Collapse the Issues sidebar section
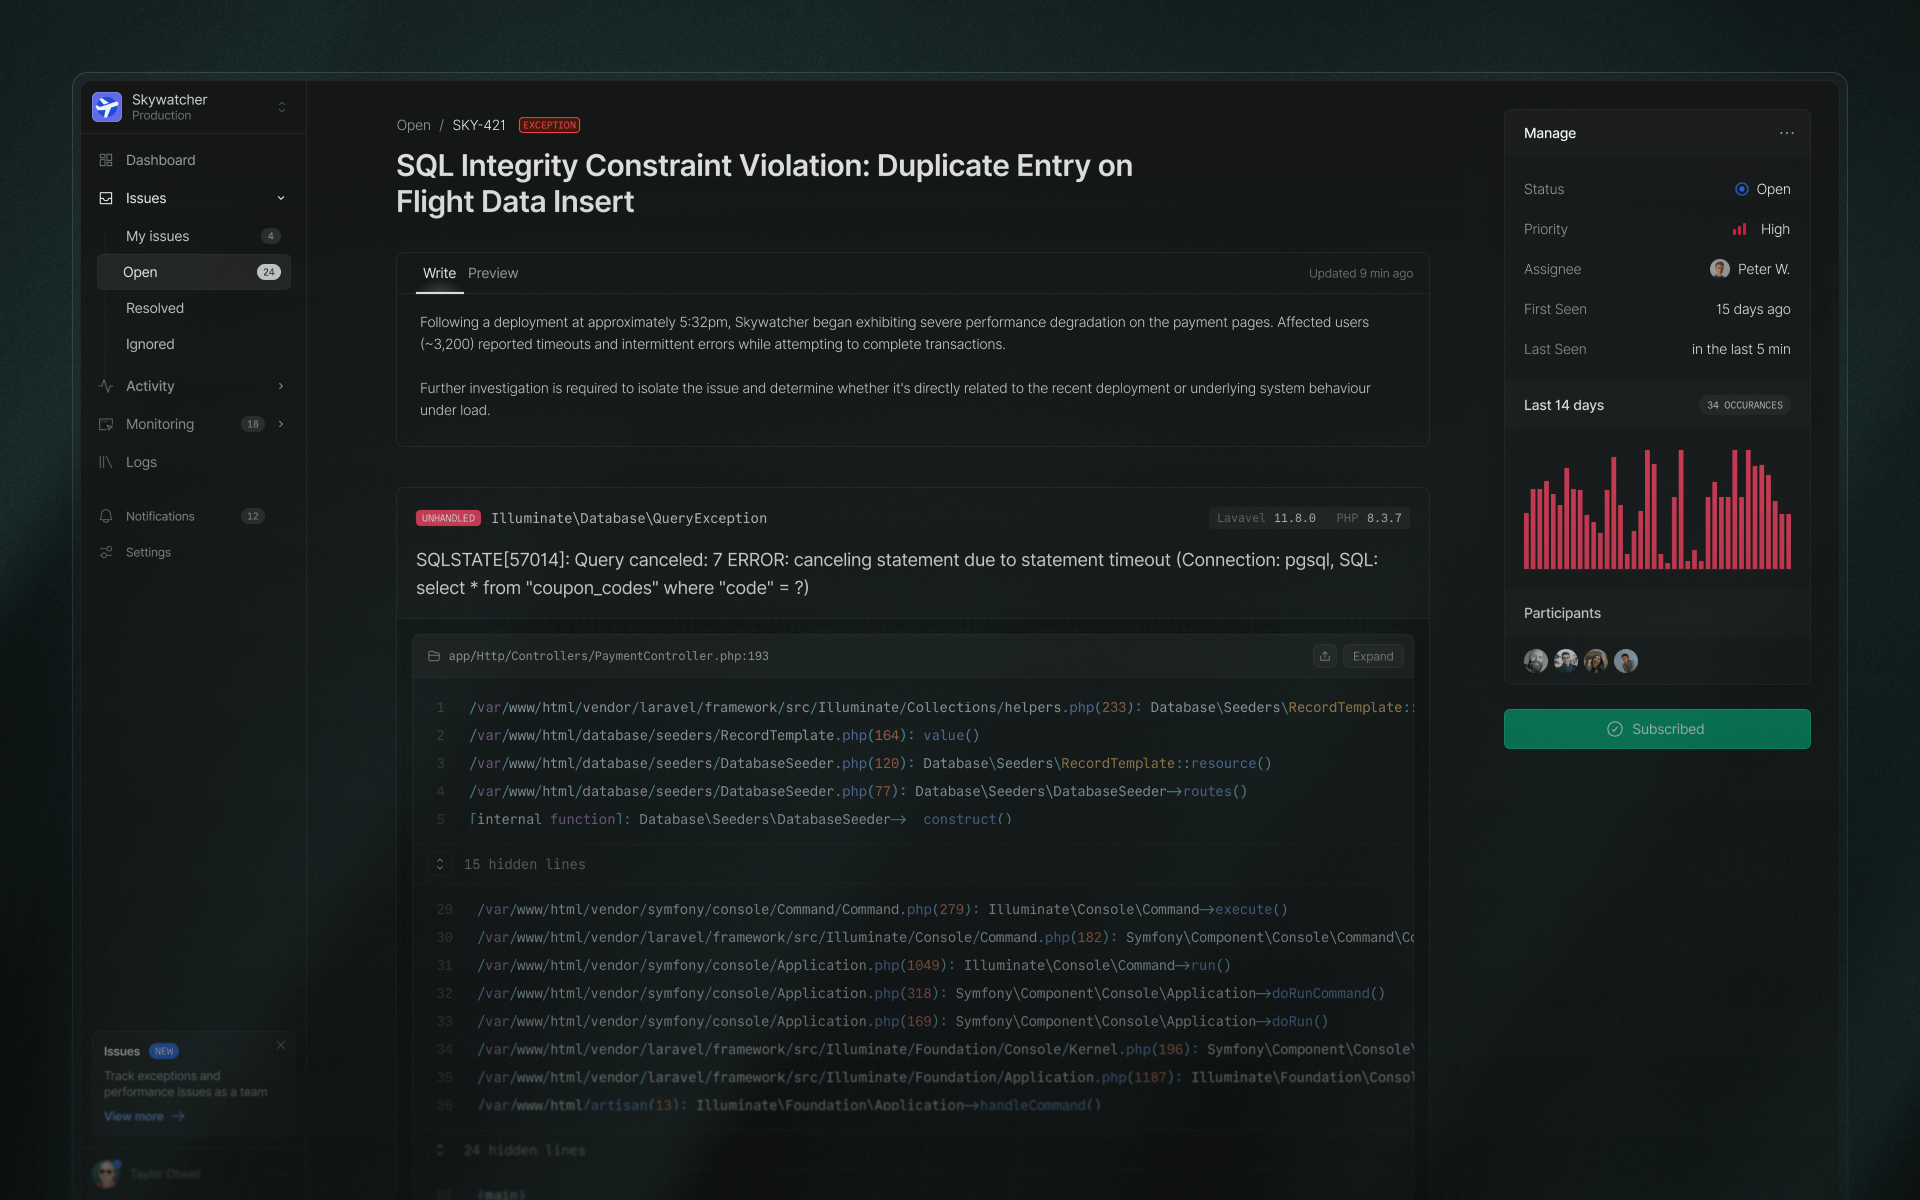This screenshot has height=1200, width=1920. (281, 198)
